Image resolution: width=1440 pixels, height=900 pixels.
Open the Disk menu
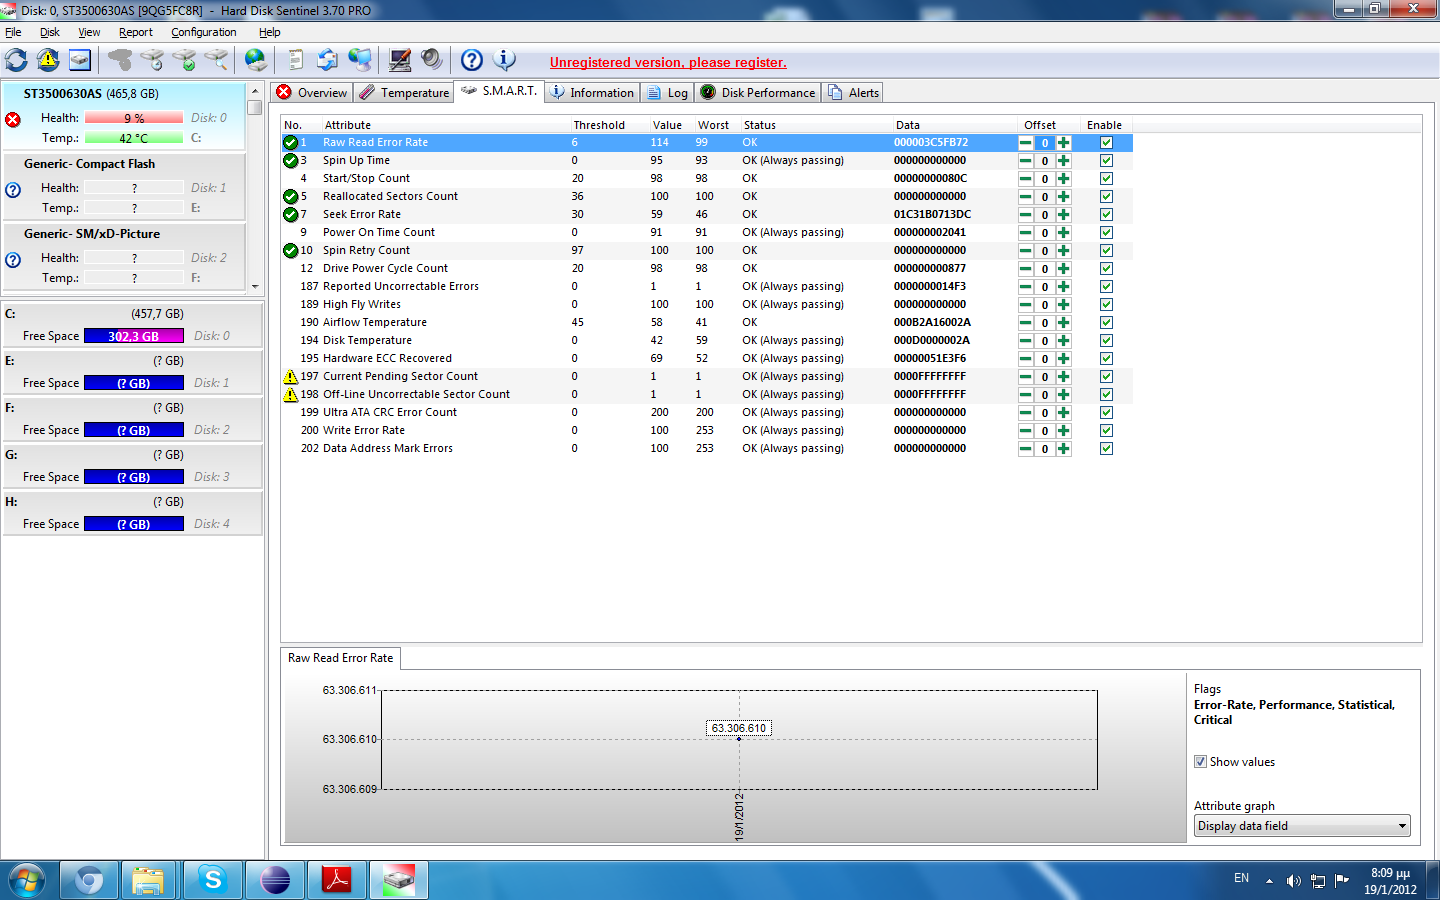click(50, 32)
